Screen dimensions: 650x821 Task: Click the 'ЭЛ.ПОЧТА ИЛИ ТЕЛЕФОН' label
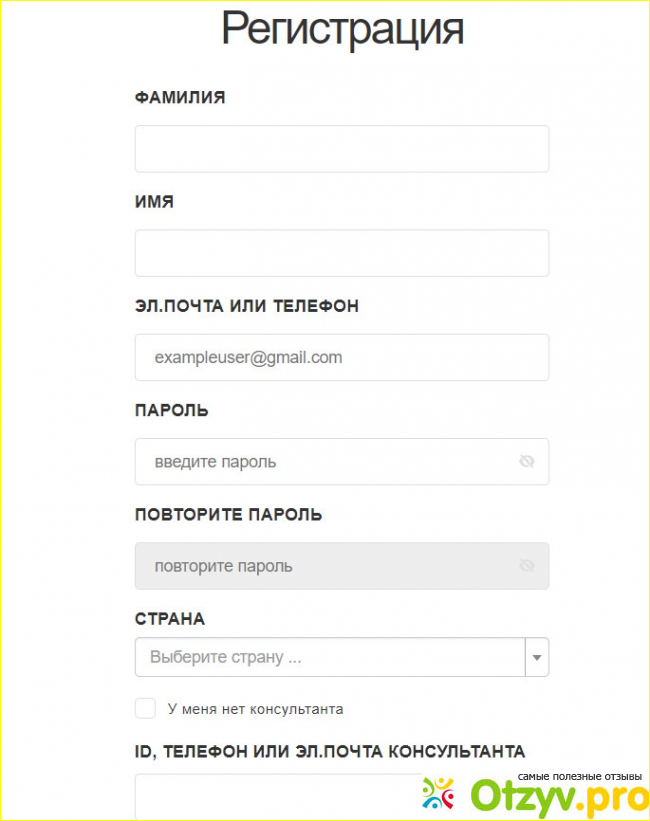point(247,306)
